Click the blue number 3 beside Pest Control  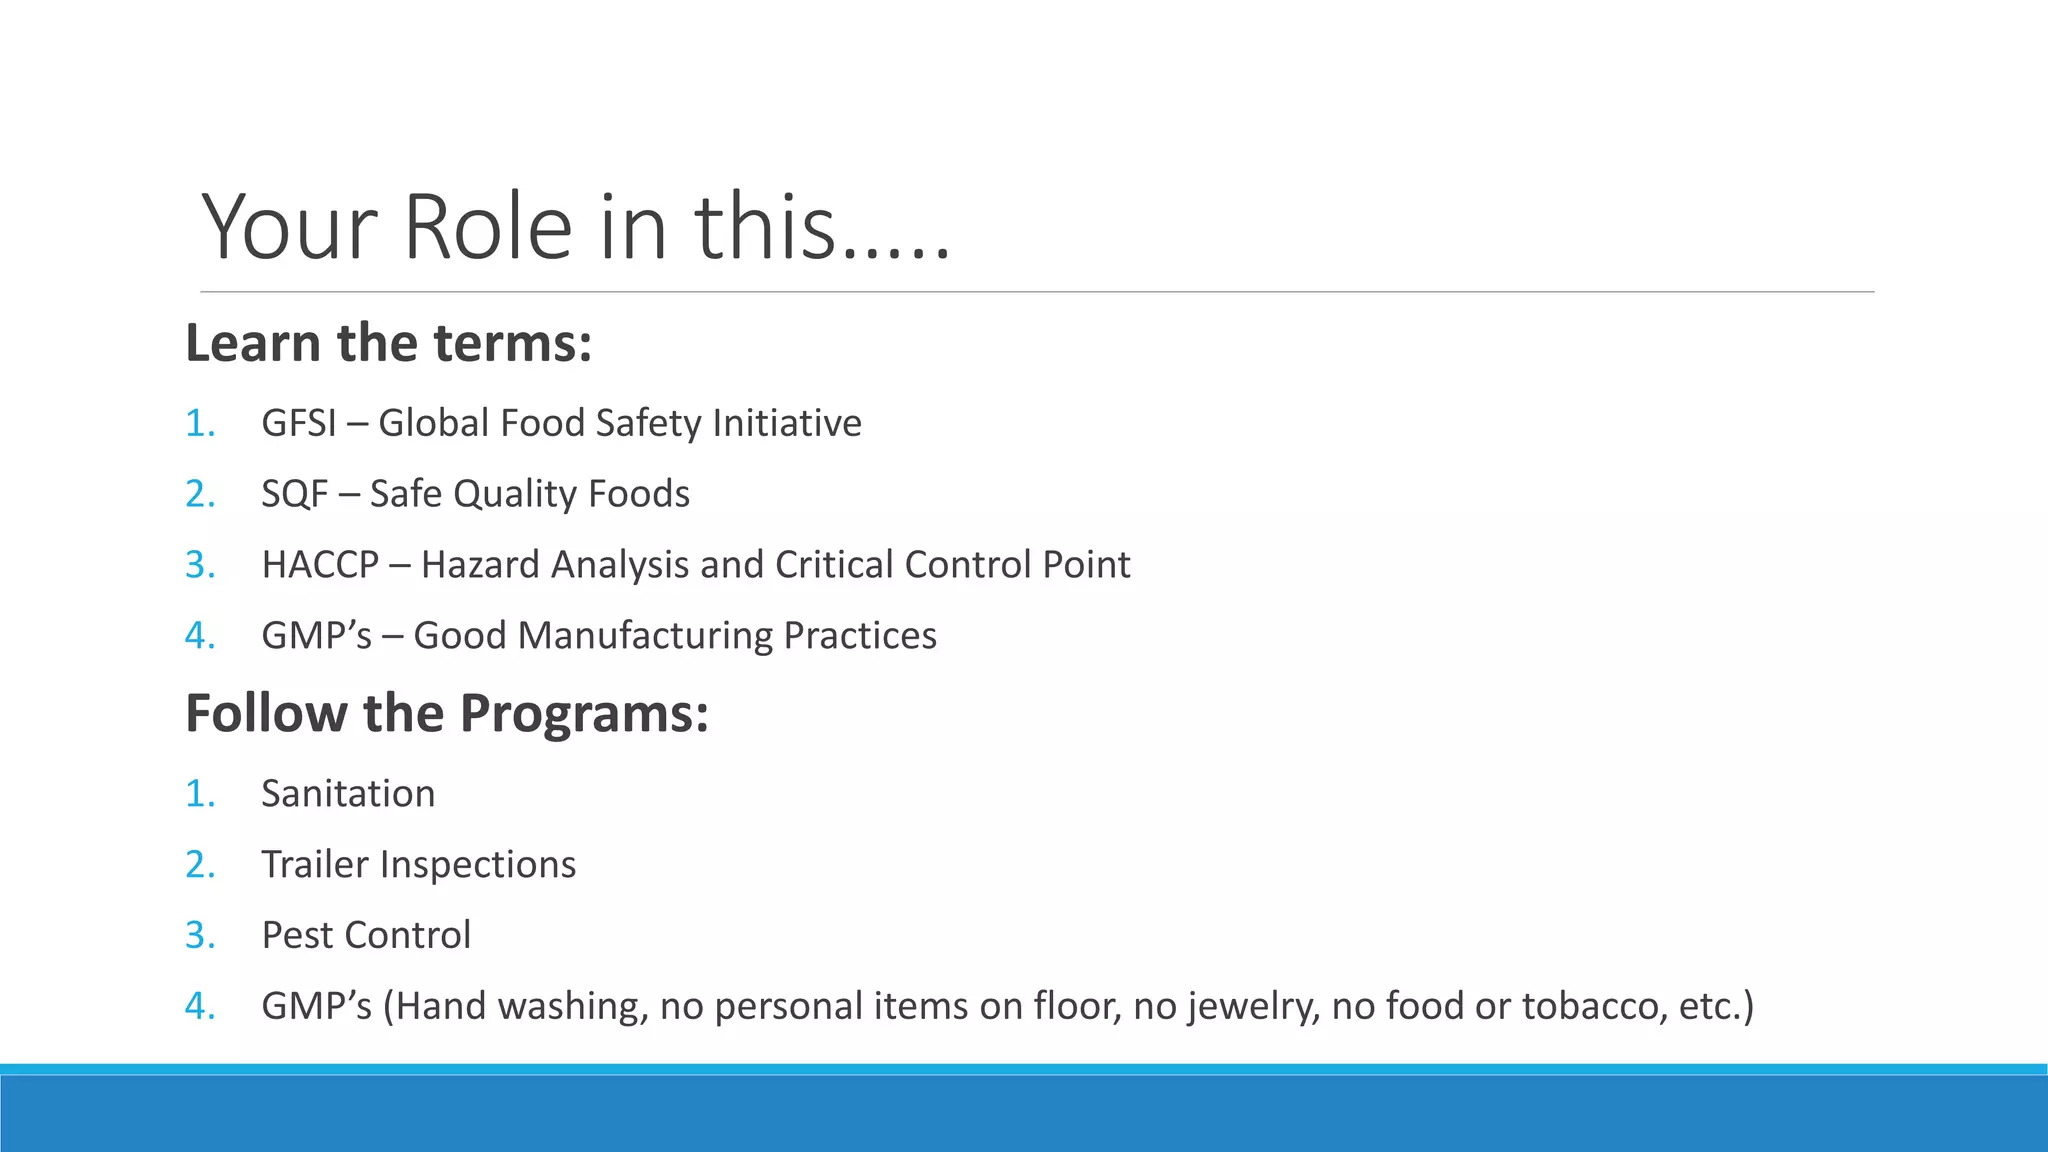click(x=200, y=935)
